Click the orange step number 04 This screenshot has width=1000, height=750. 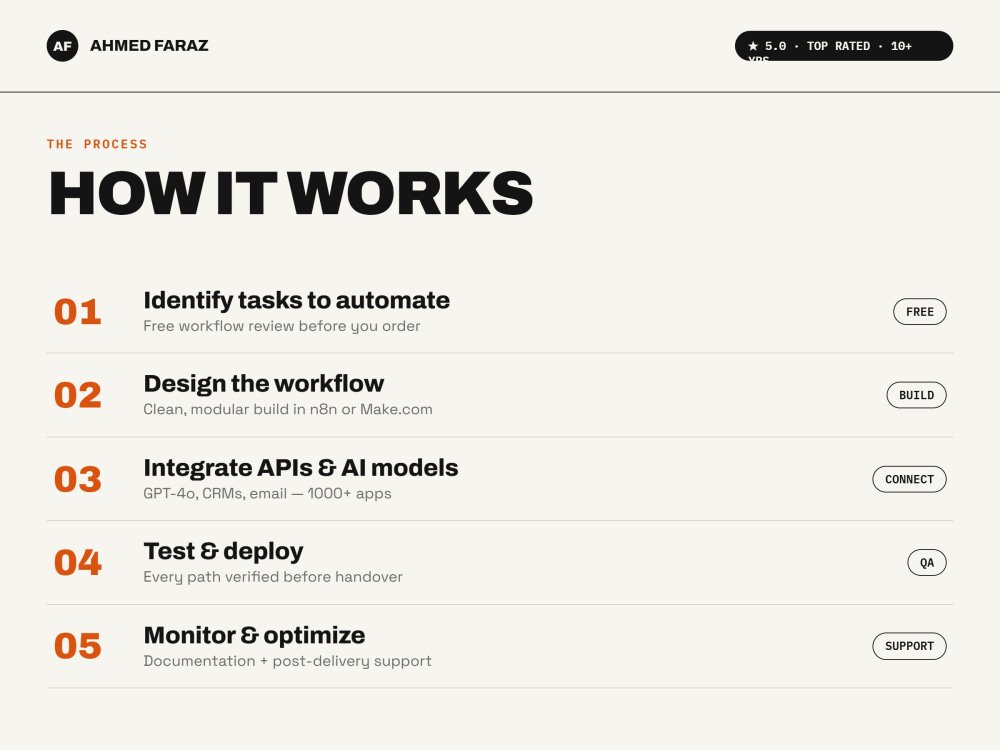click(78, 563)
